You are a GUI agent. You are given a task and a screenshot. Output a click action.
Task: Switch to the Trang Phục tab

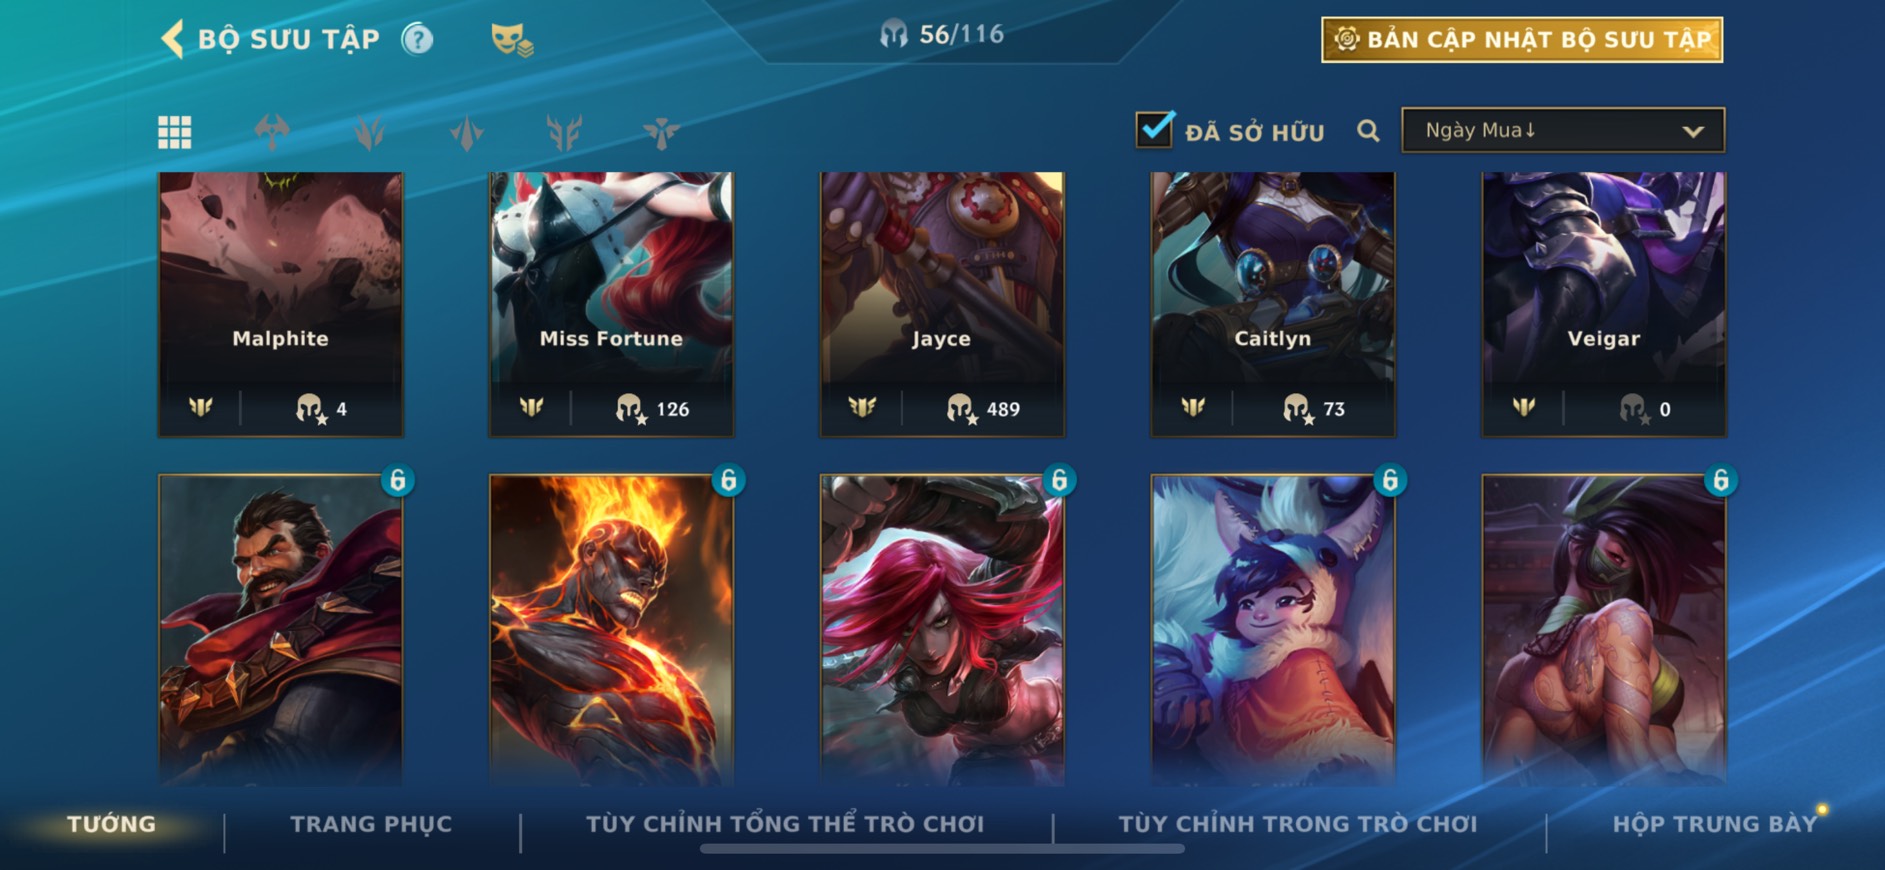coord(371,824)
